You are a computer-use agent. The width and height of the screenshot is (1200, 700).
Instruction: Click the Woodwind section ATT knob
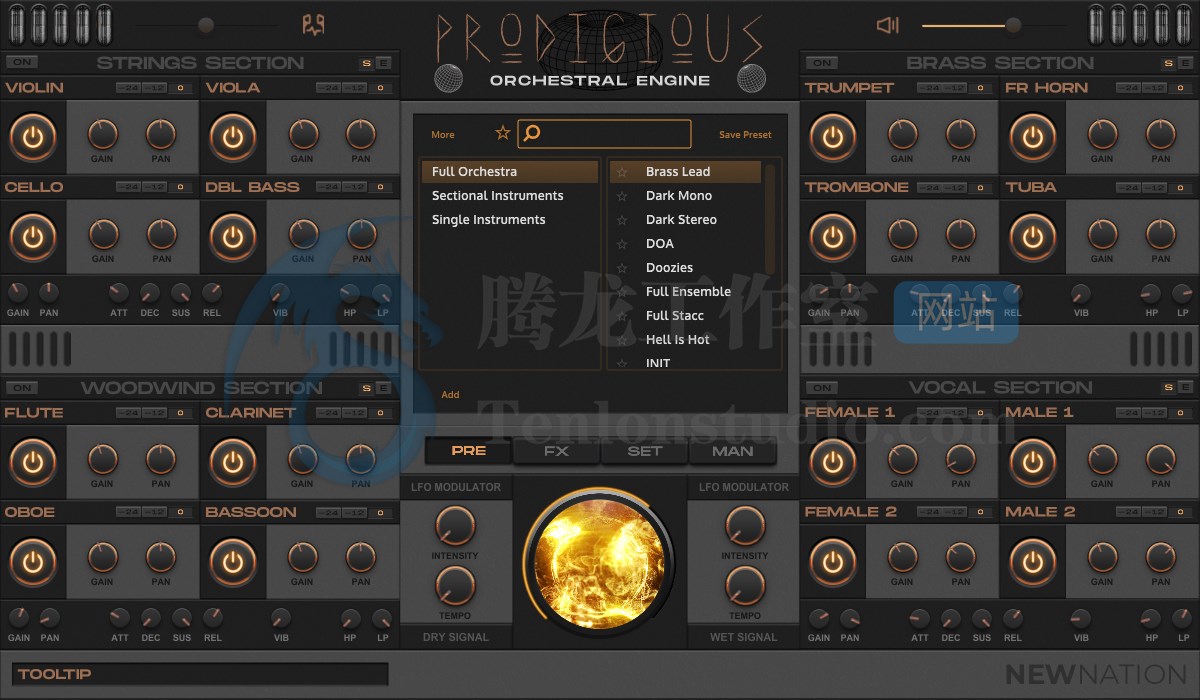tap(119, 618)
